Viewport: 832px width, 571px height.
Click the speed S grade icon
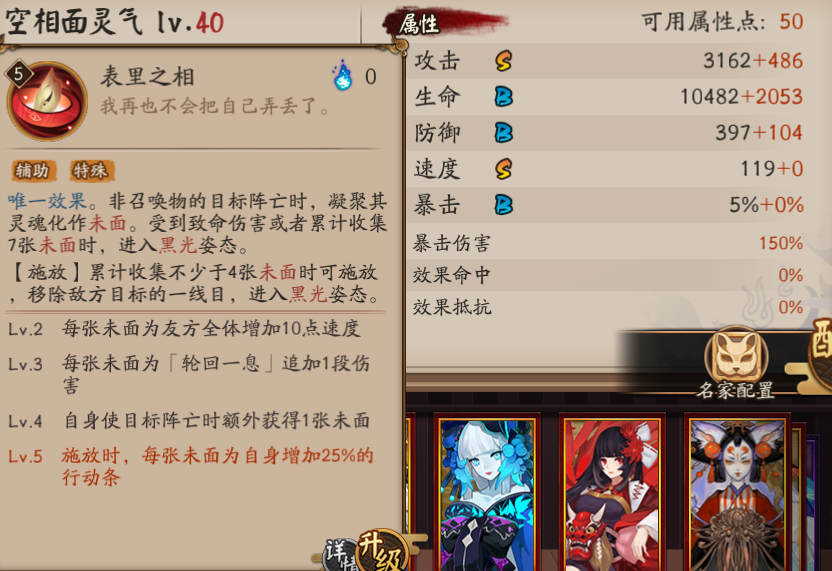(503, 169)
